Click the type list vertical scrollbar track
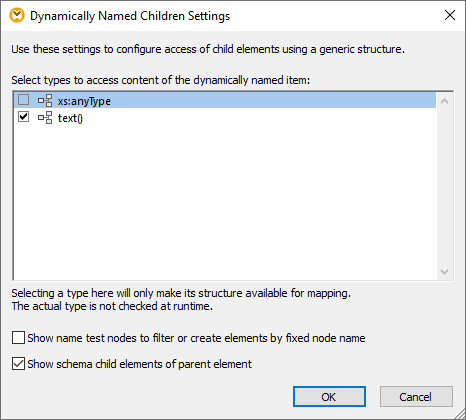 click(x=444, y=186)
